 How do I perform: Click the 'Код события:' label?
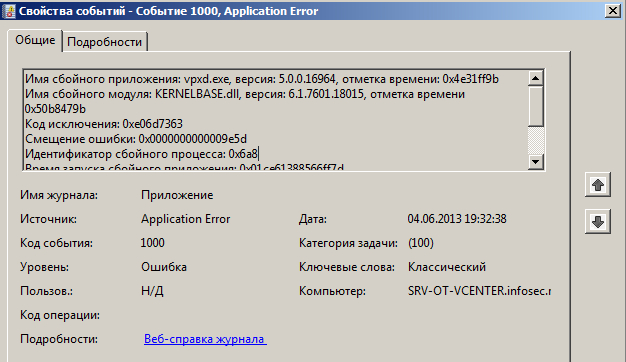[x=56, y=243]
